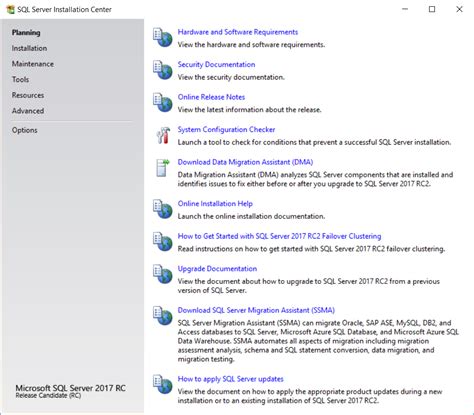Click the Hardware and Software Requirements globe icon
474x415 pixels.
coord(163,38)
